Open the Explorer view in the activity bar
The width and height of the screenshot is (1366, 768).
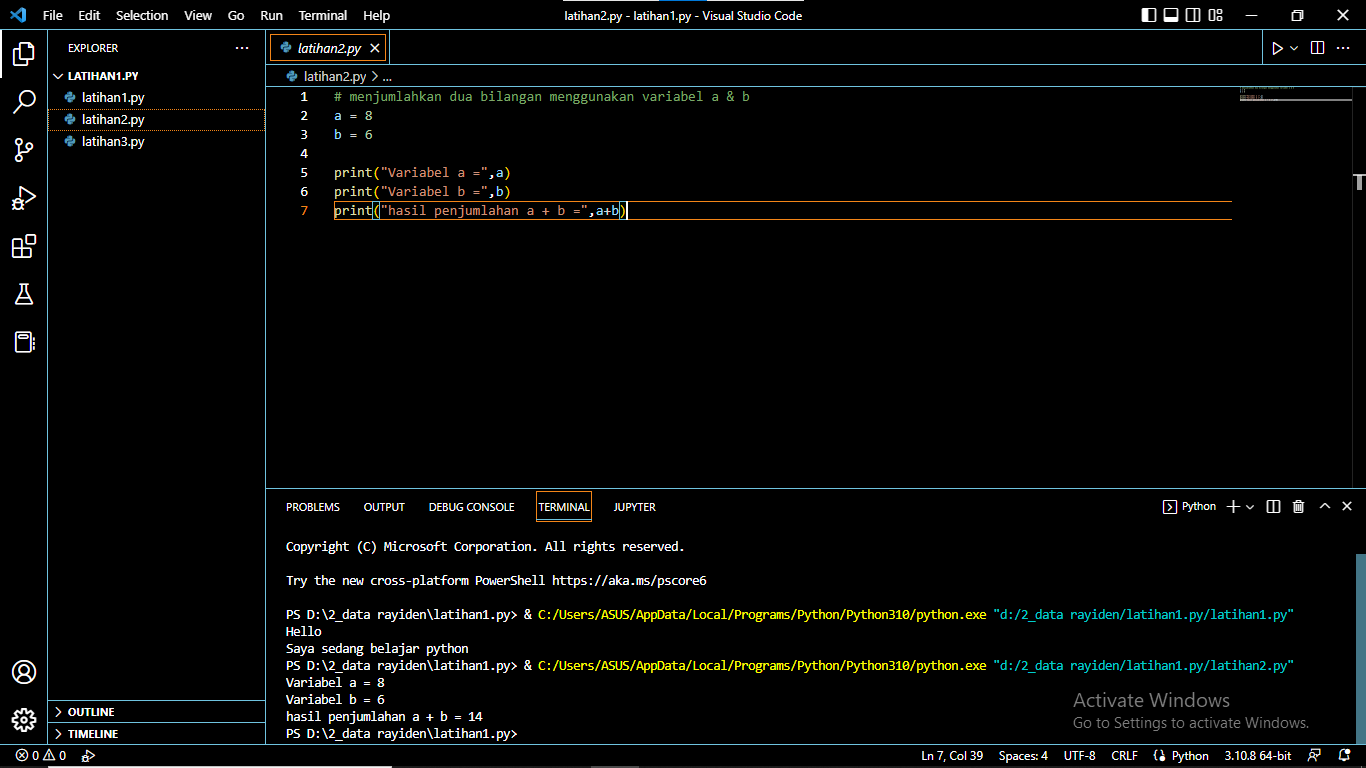pos(24,56)
